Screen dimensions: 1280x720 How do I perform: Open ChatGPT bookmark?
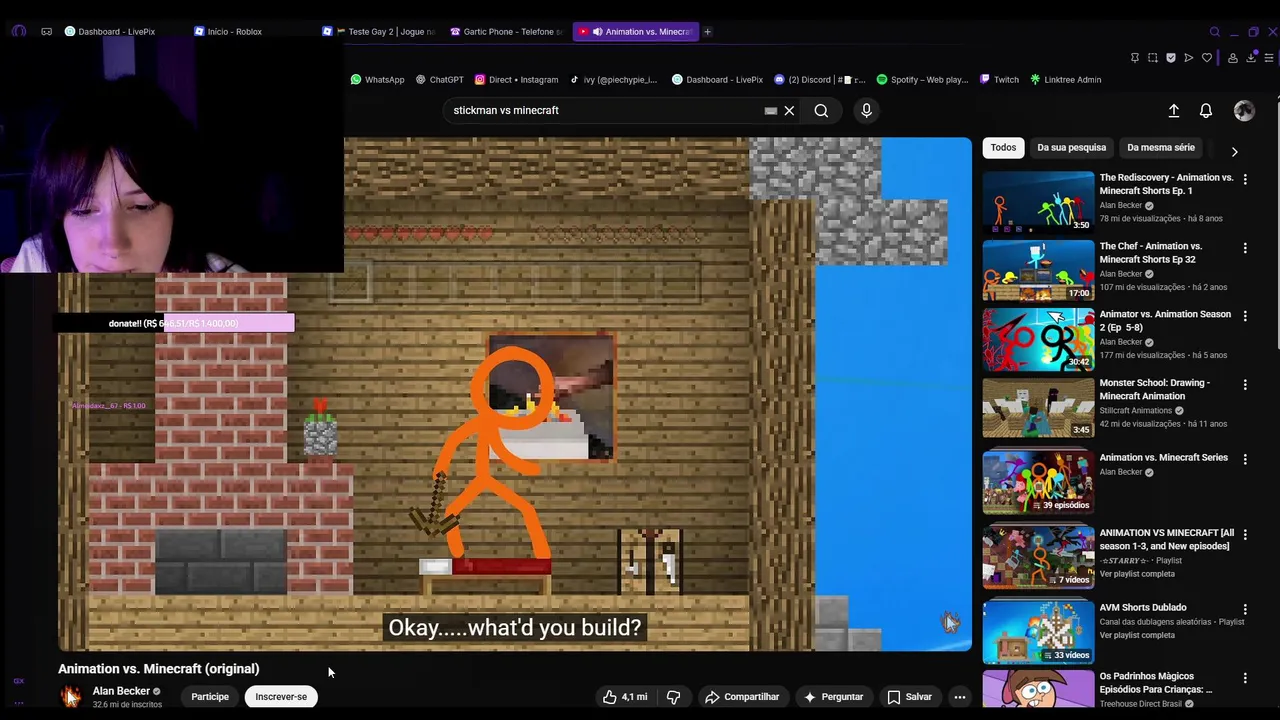click(x=439, y=80)
